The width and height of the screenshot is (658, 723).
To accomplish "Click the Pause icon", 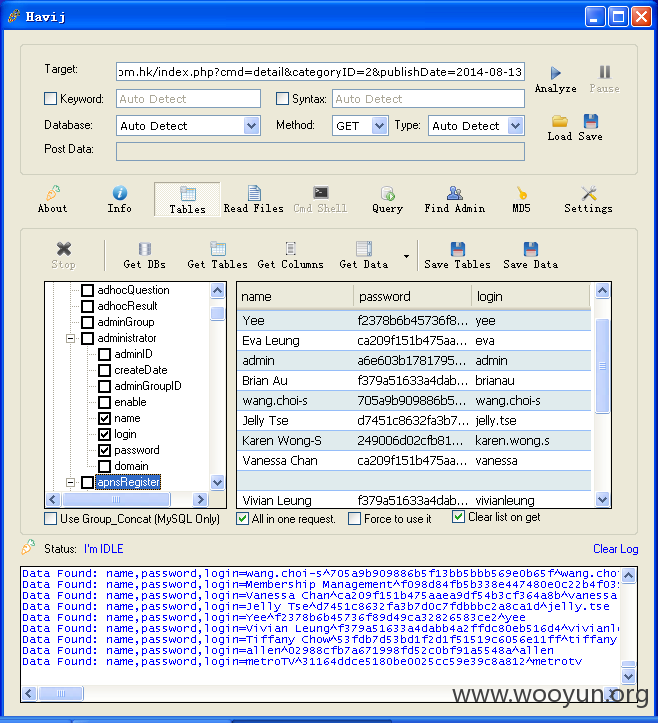I will 605,72.
